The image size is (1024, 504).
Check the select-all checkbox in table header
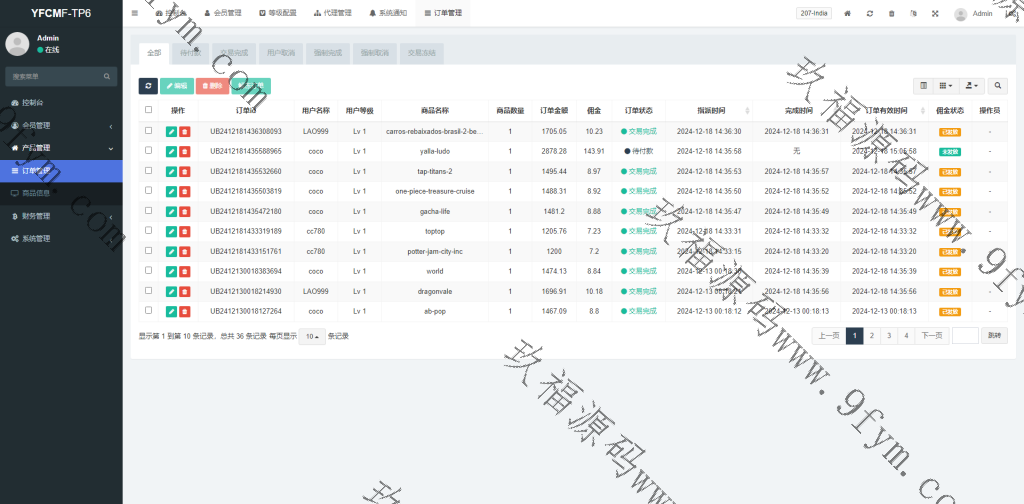(x=149, y=110)
